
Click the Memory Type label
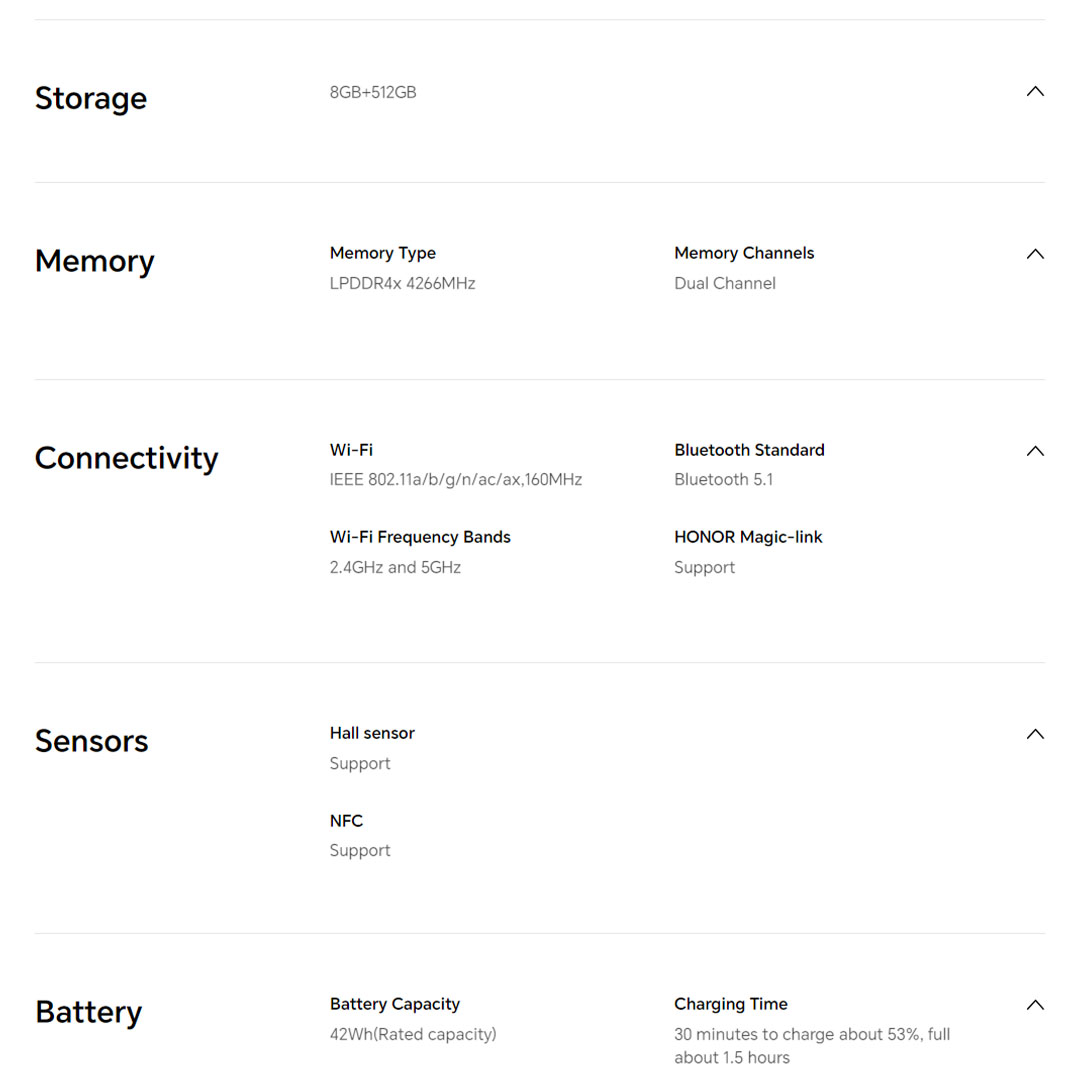[x=383, y=253]
